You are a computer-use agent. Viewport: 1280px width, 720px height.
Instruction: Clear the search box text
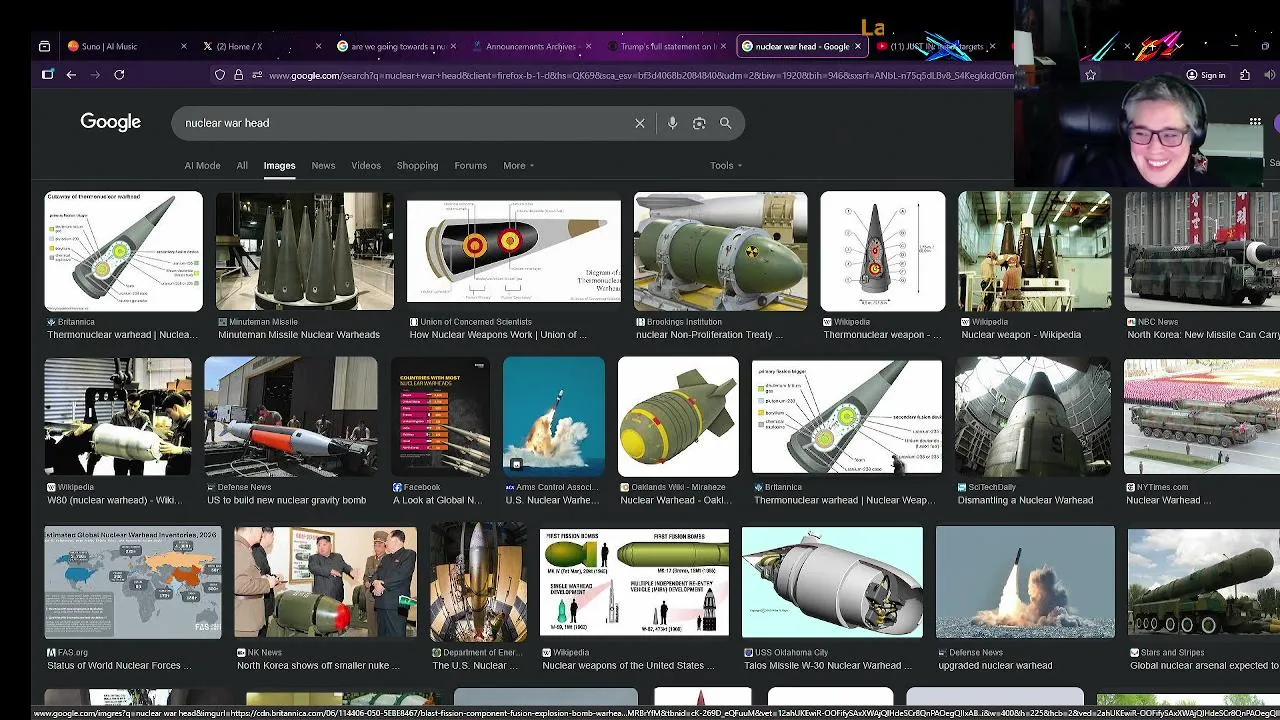coord(640,123)
